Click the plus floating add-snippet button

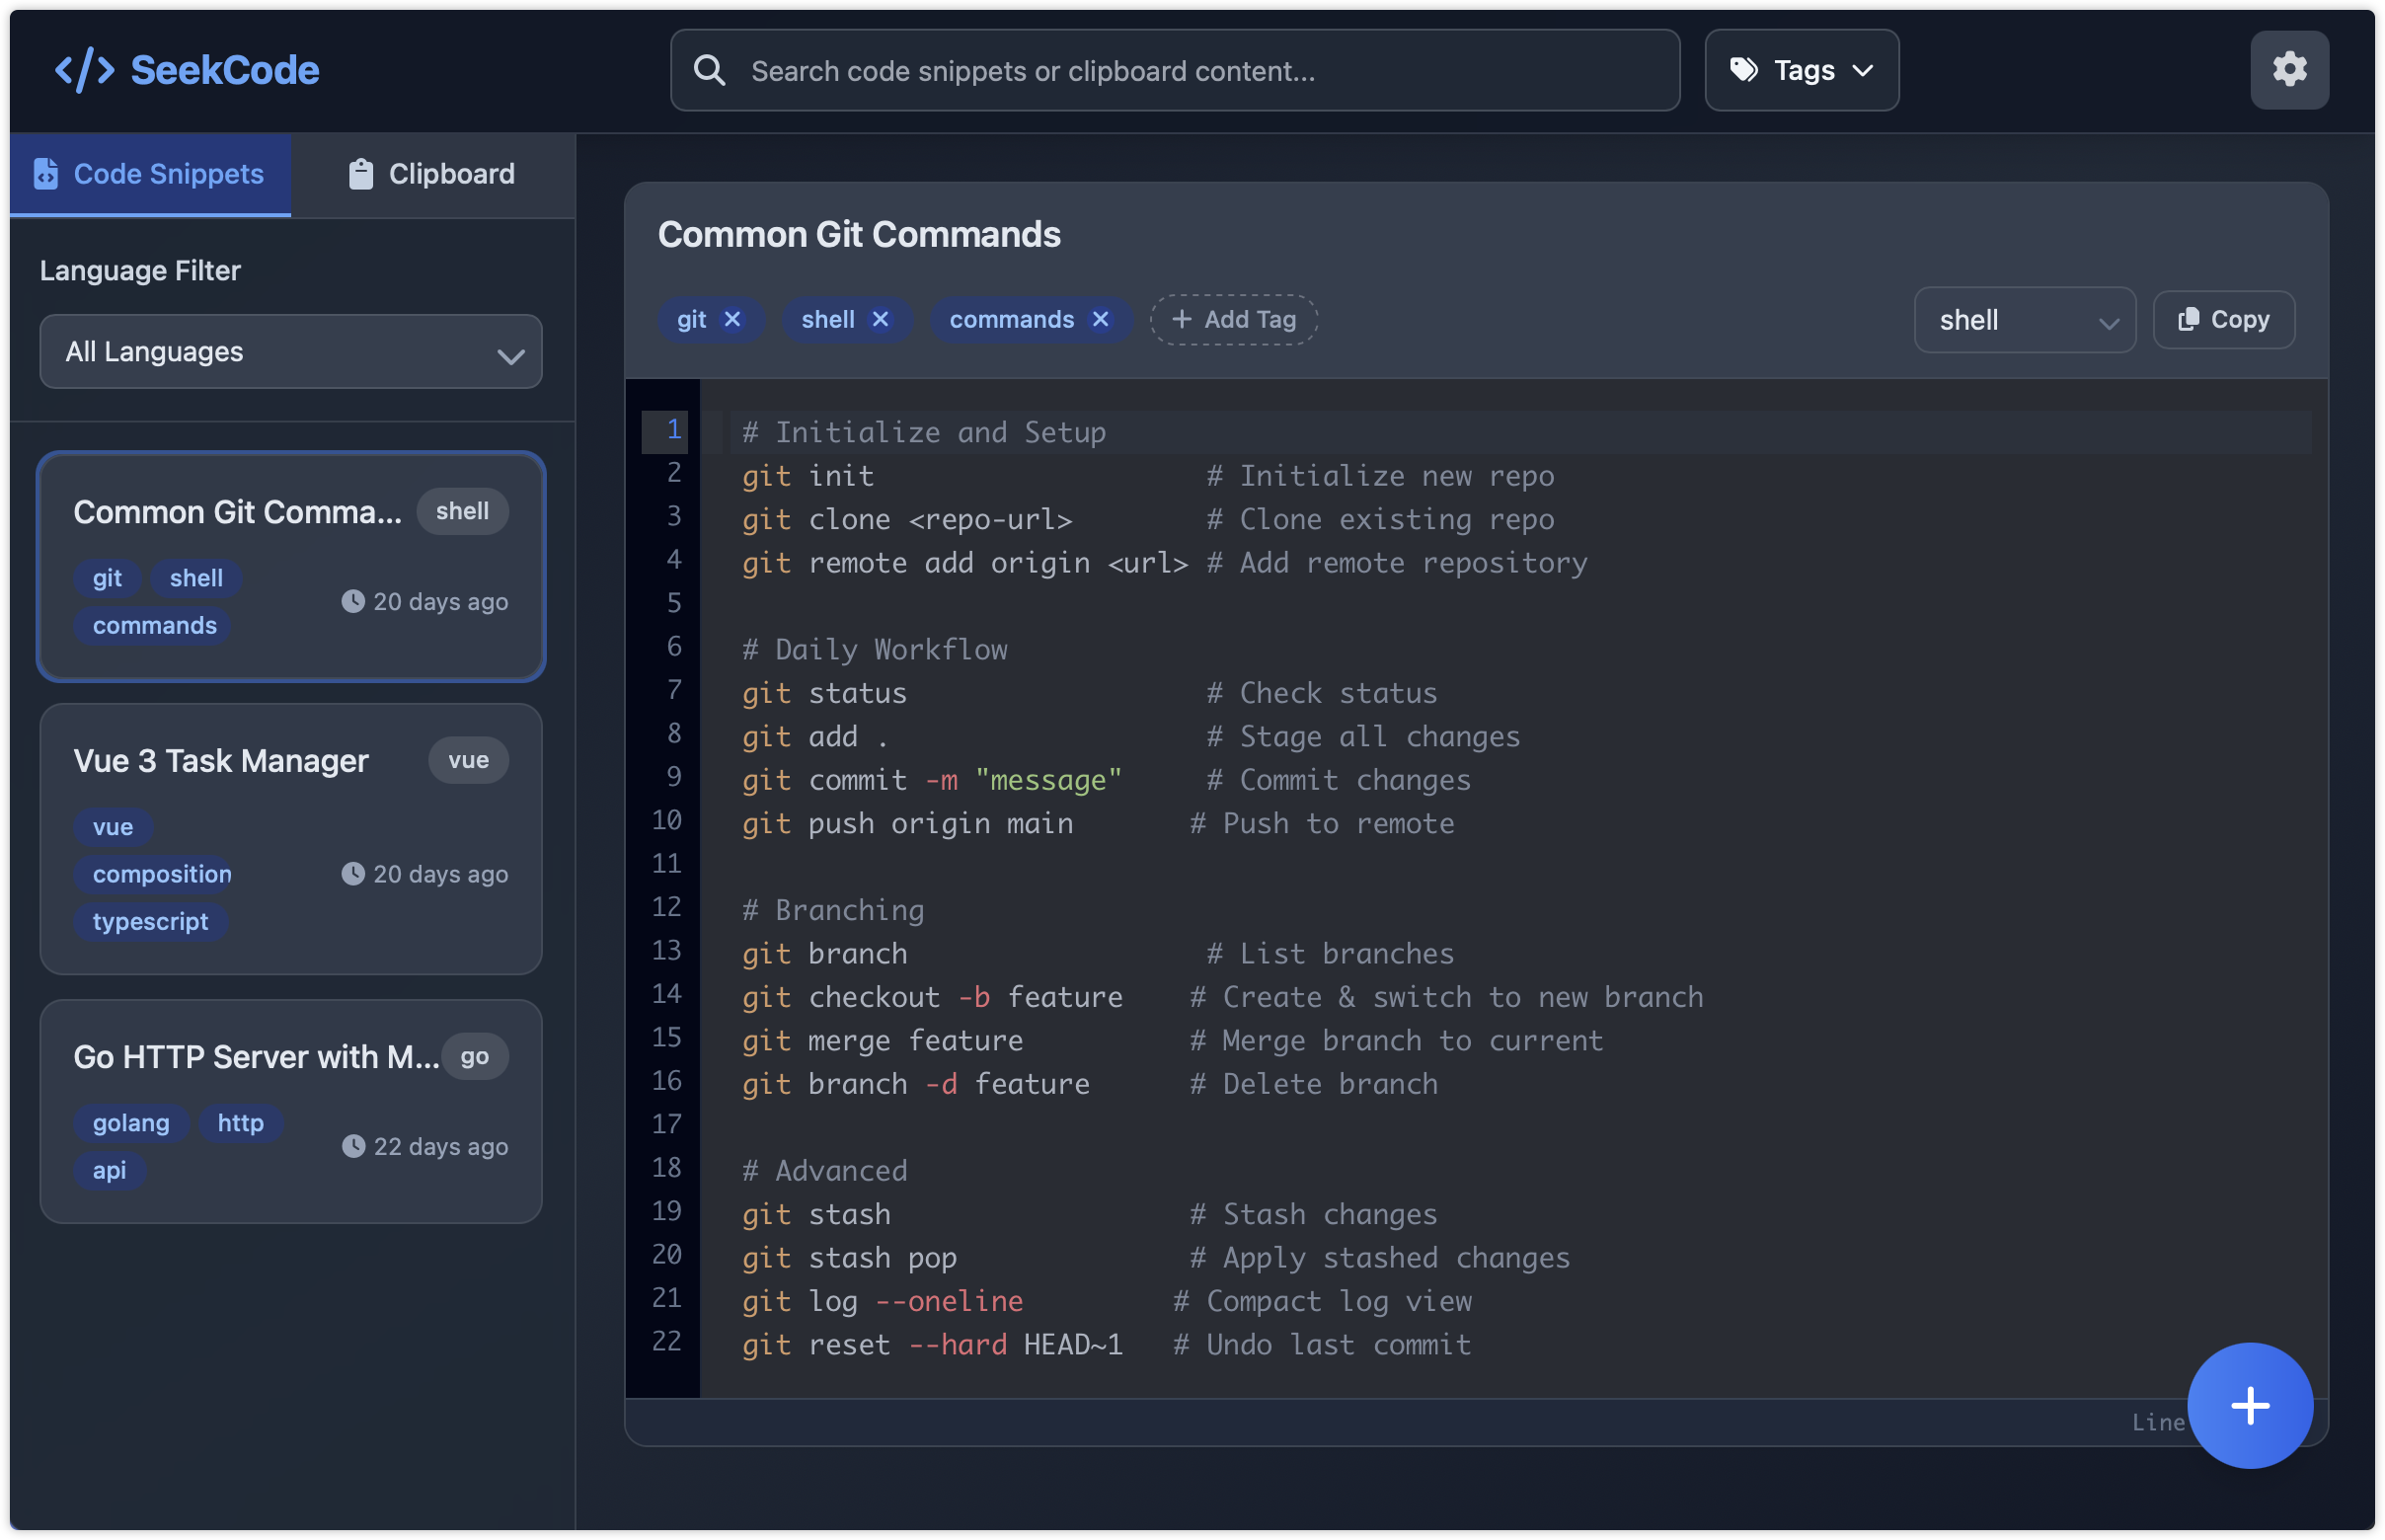pyautogui.click(x=2249, y=1405)
